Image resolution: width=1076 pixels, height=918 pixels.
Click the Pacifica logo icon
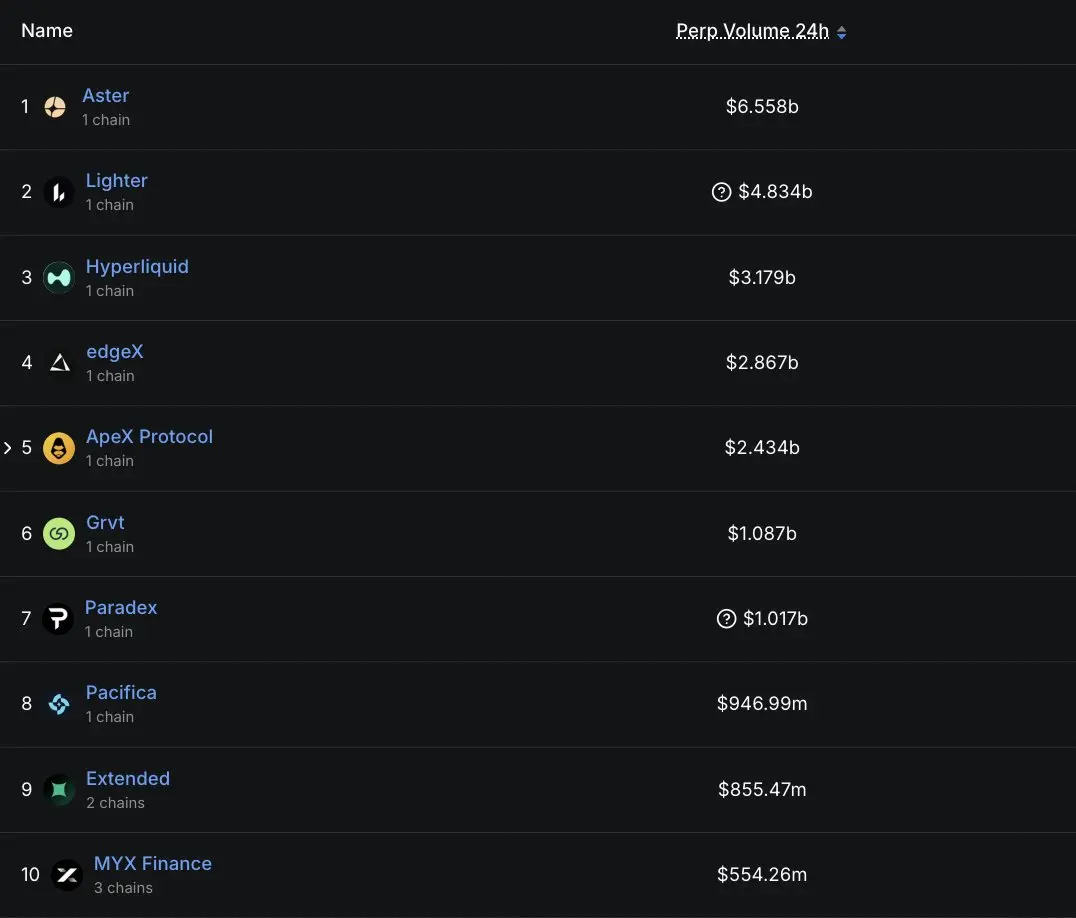click(59, 704)
